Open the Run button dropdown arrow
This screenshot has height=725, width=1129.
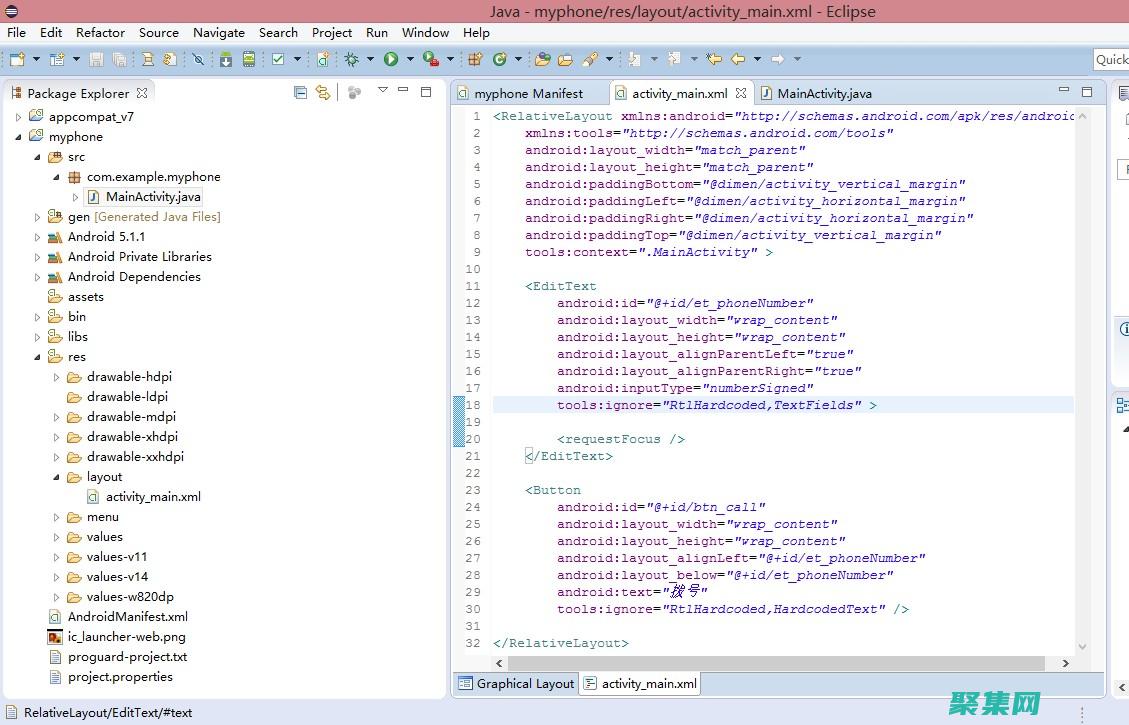click(408, 60)
